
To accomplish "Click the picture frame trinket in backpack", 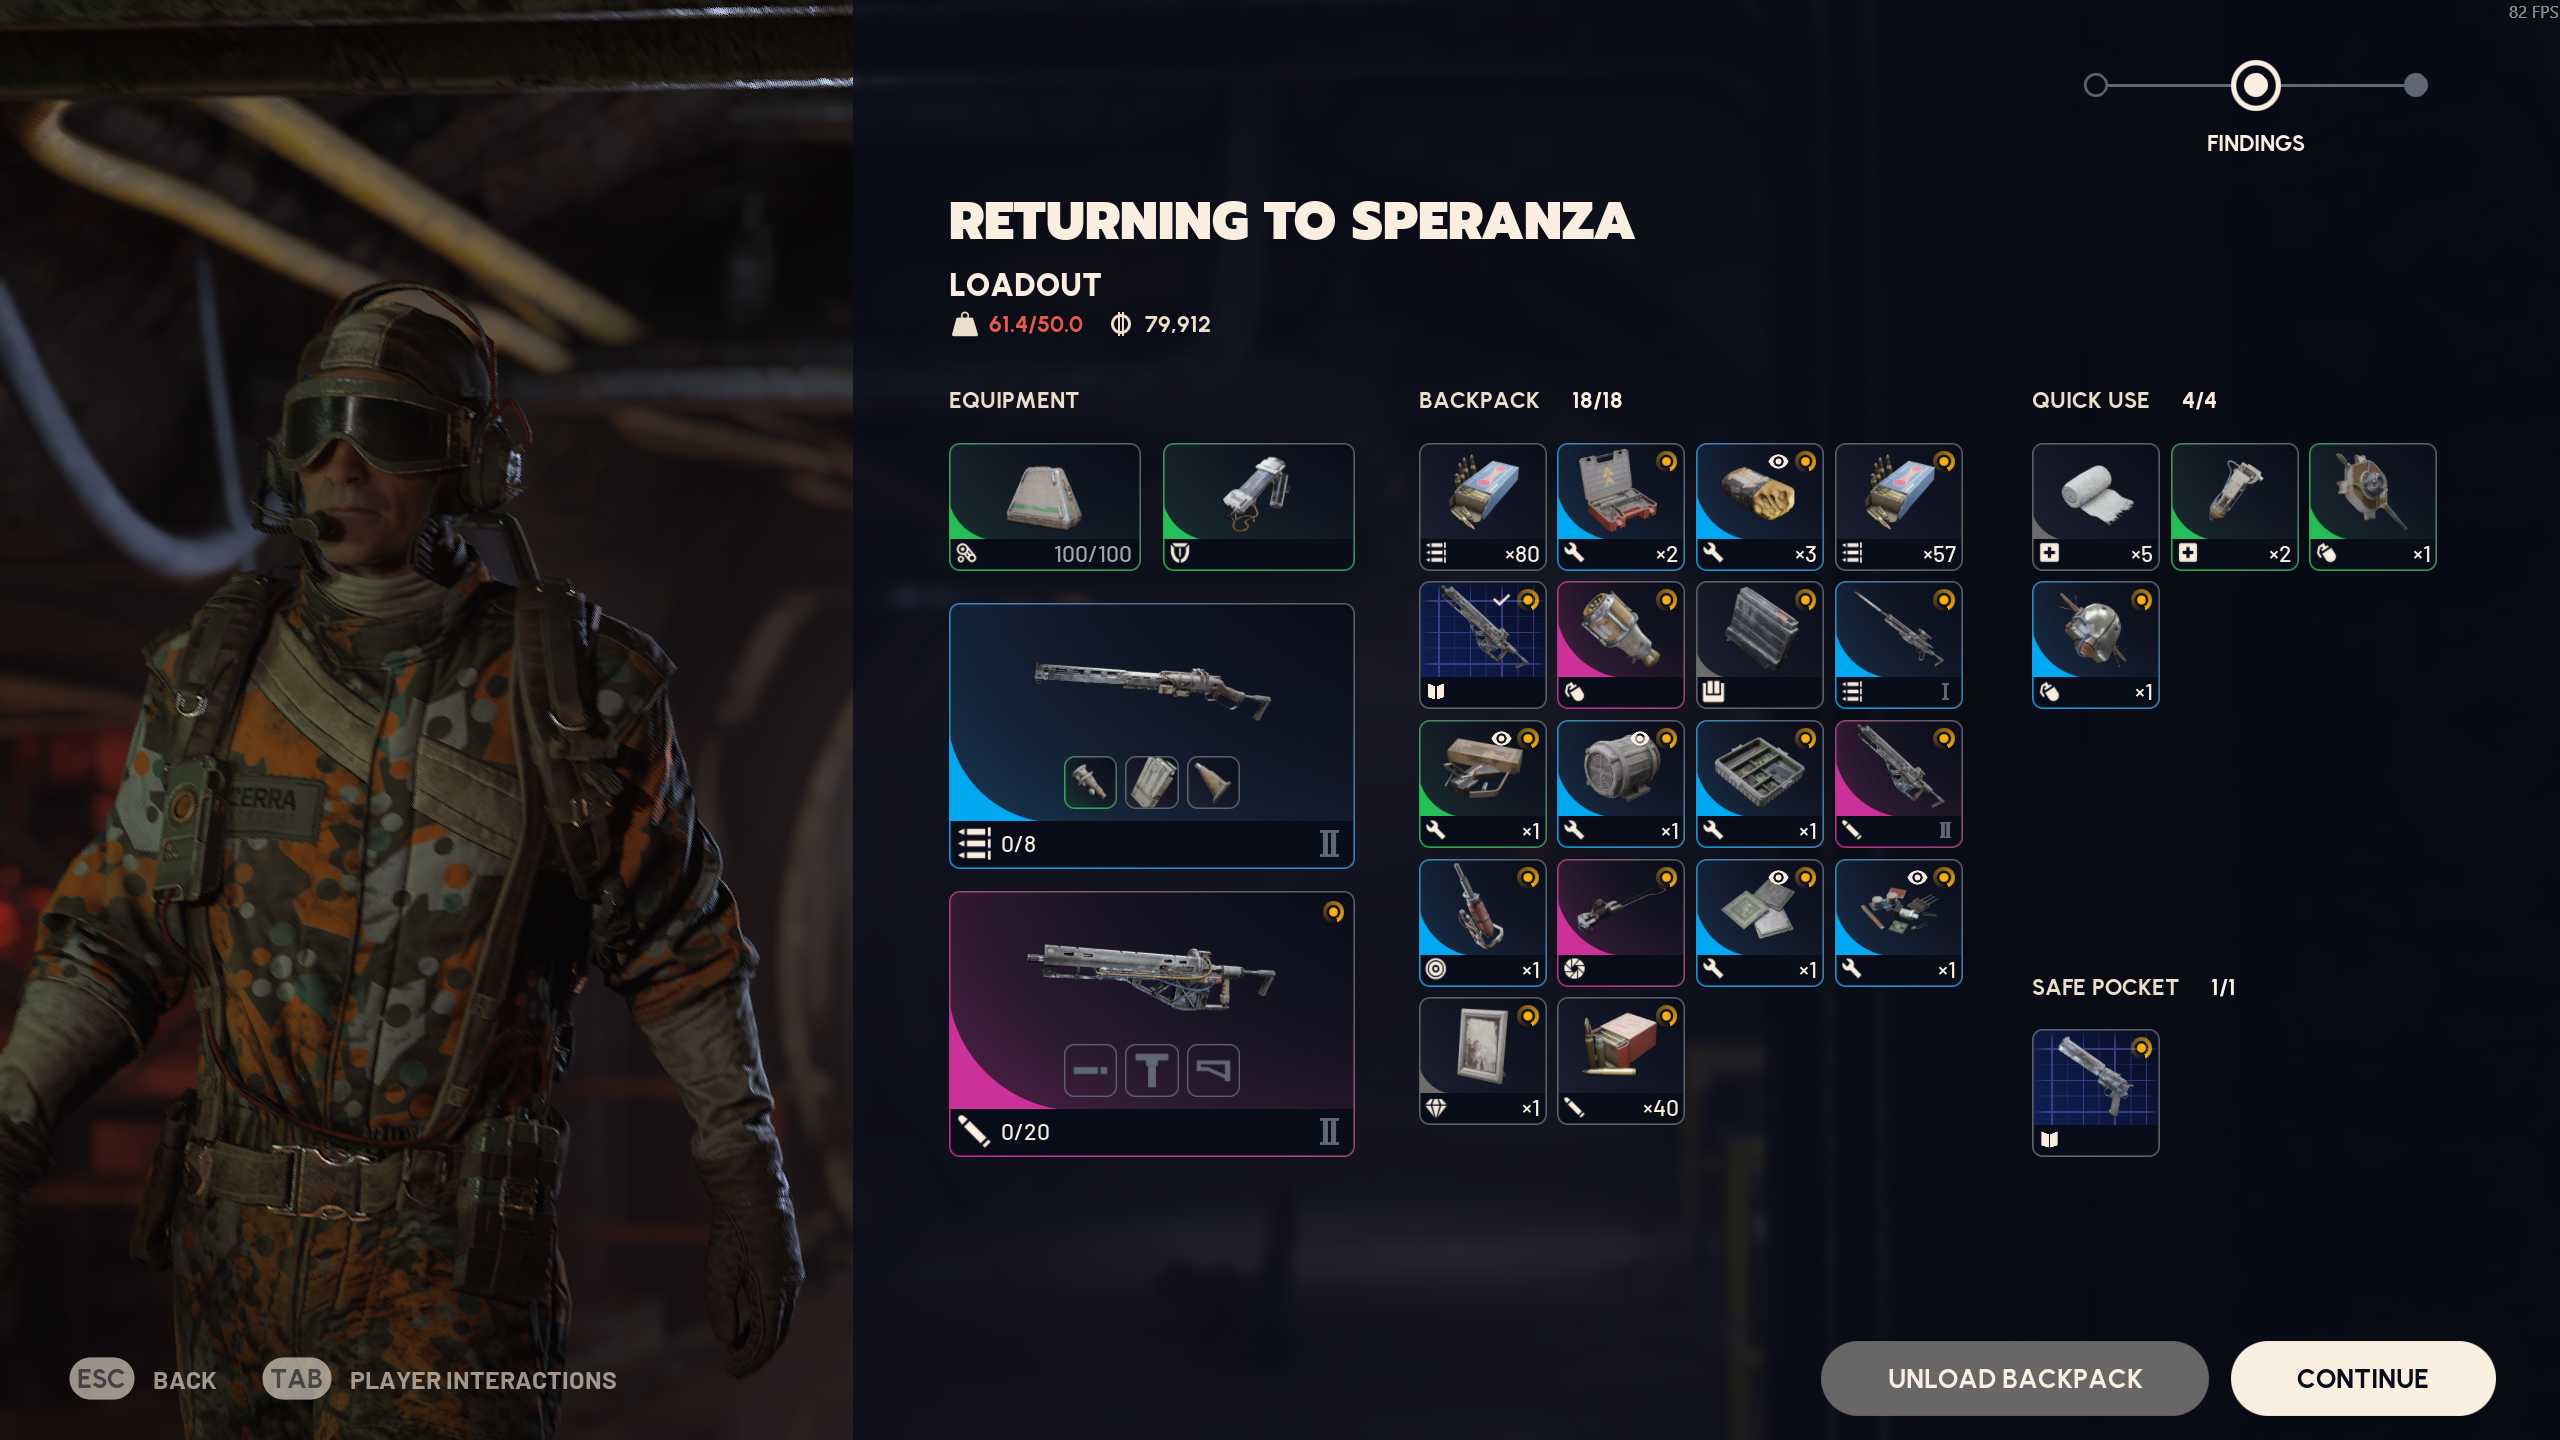I will pyautogui.click(x=1482, y=1061).
